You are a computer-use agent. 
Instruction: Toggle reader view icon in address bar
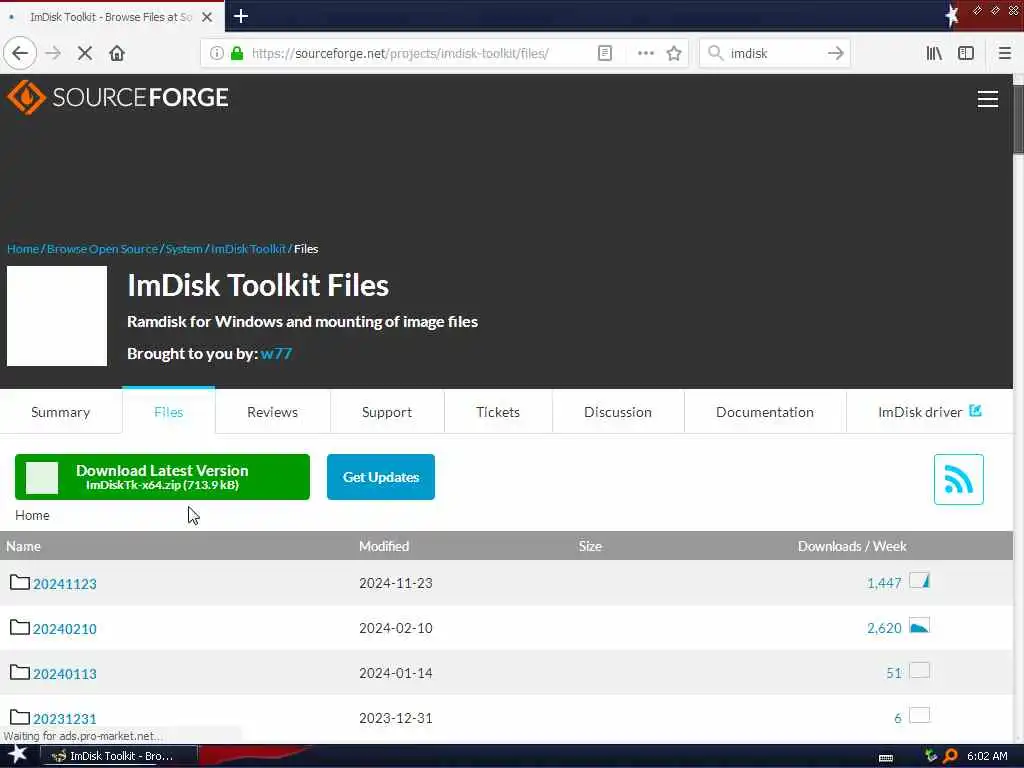[x=605, y=54]
